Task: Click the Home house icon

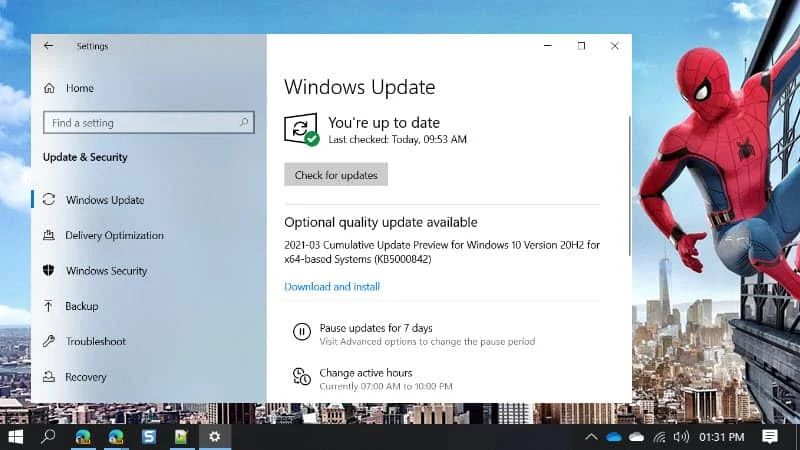Action: coord(49,88)
